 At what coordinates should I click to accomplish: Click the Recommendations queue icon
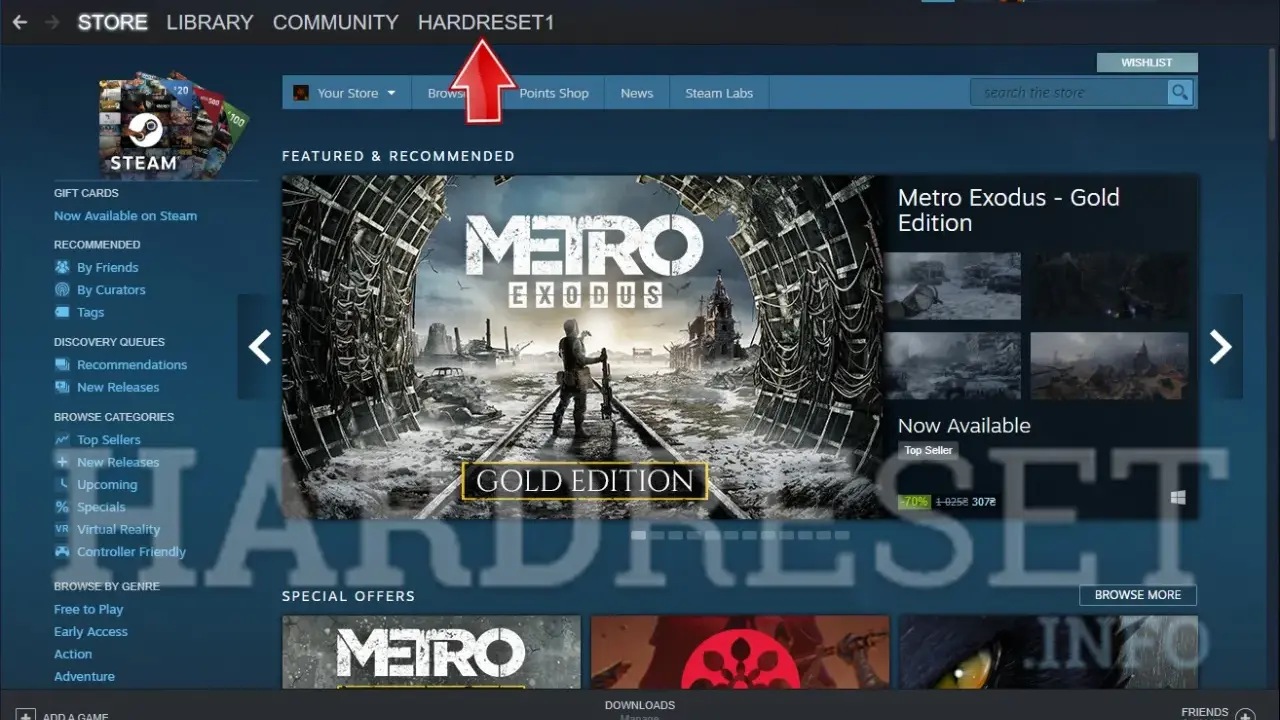(x=62, y=365)
